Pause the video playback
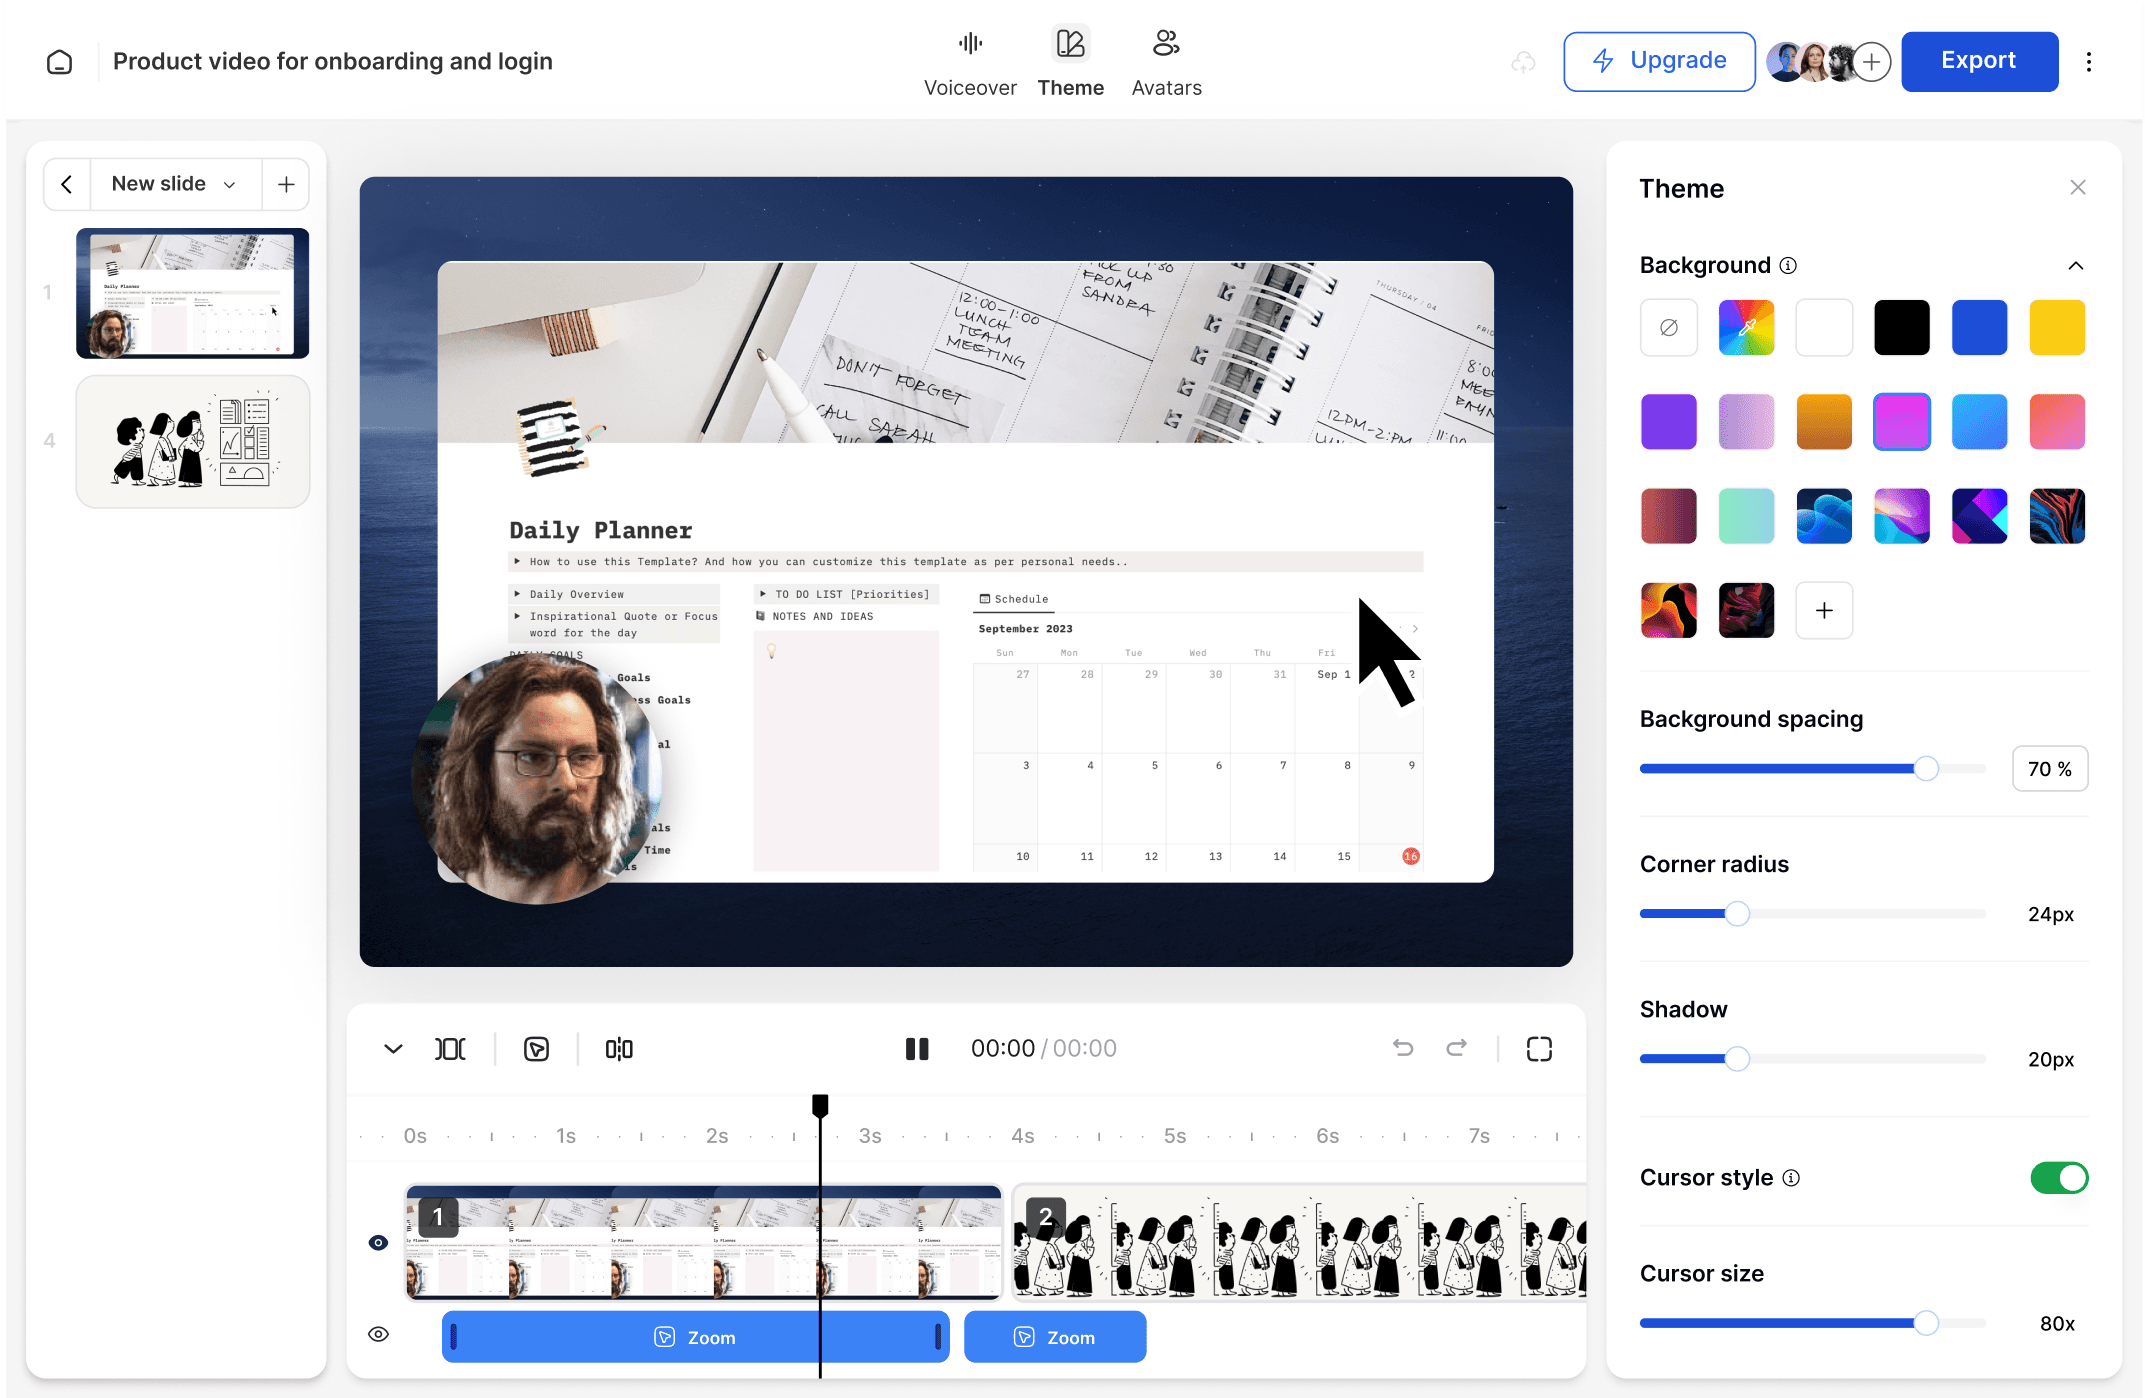This screenshot has width=2145, height=1398. coord(916,1048)
